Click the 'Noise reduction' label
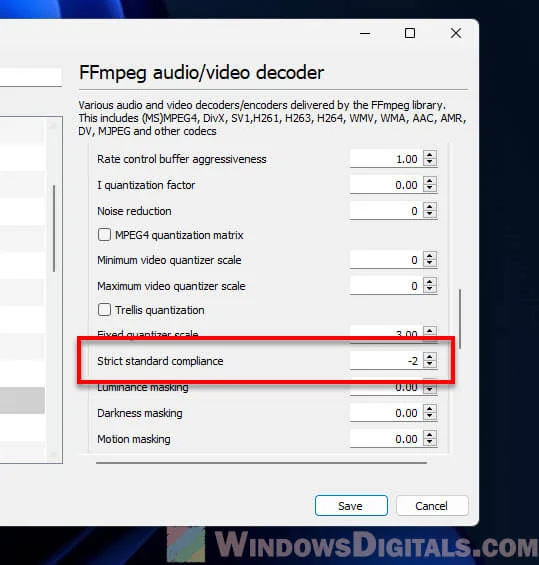Viewport: 539px width, 565px height. click(x=134, y=211)
